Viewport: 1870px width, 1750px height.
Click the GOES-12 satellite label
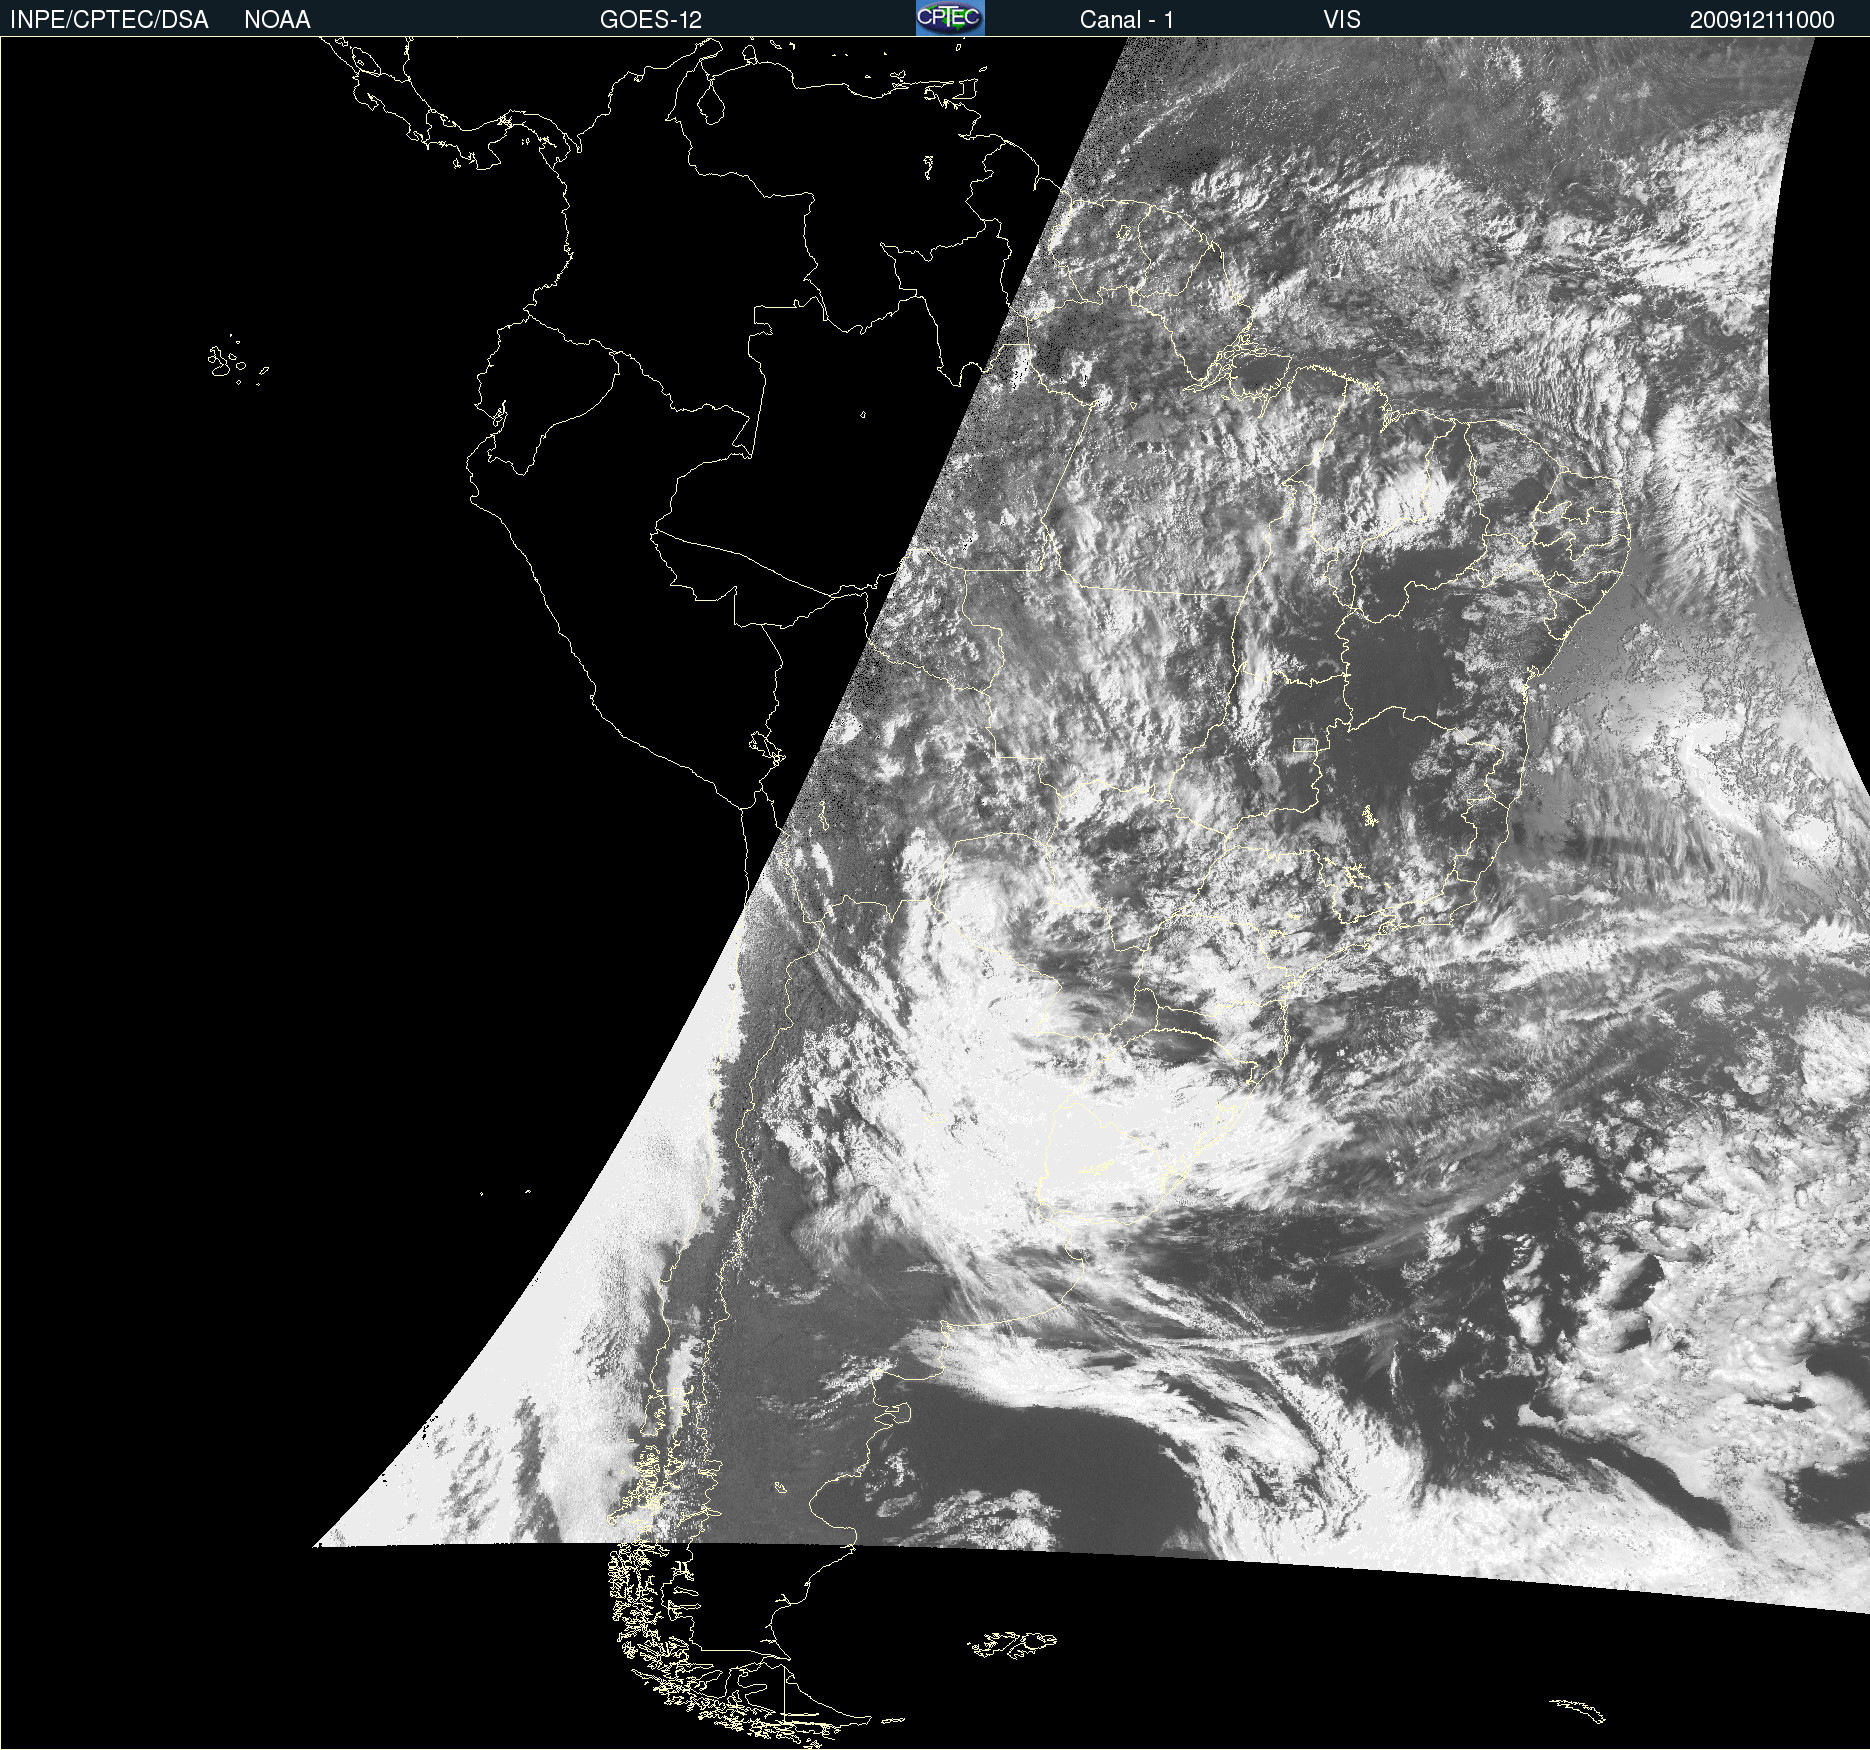pos(651,20)
